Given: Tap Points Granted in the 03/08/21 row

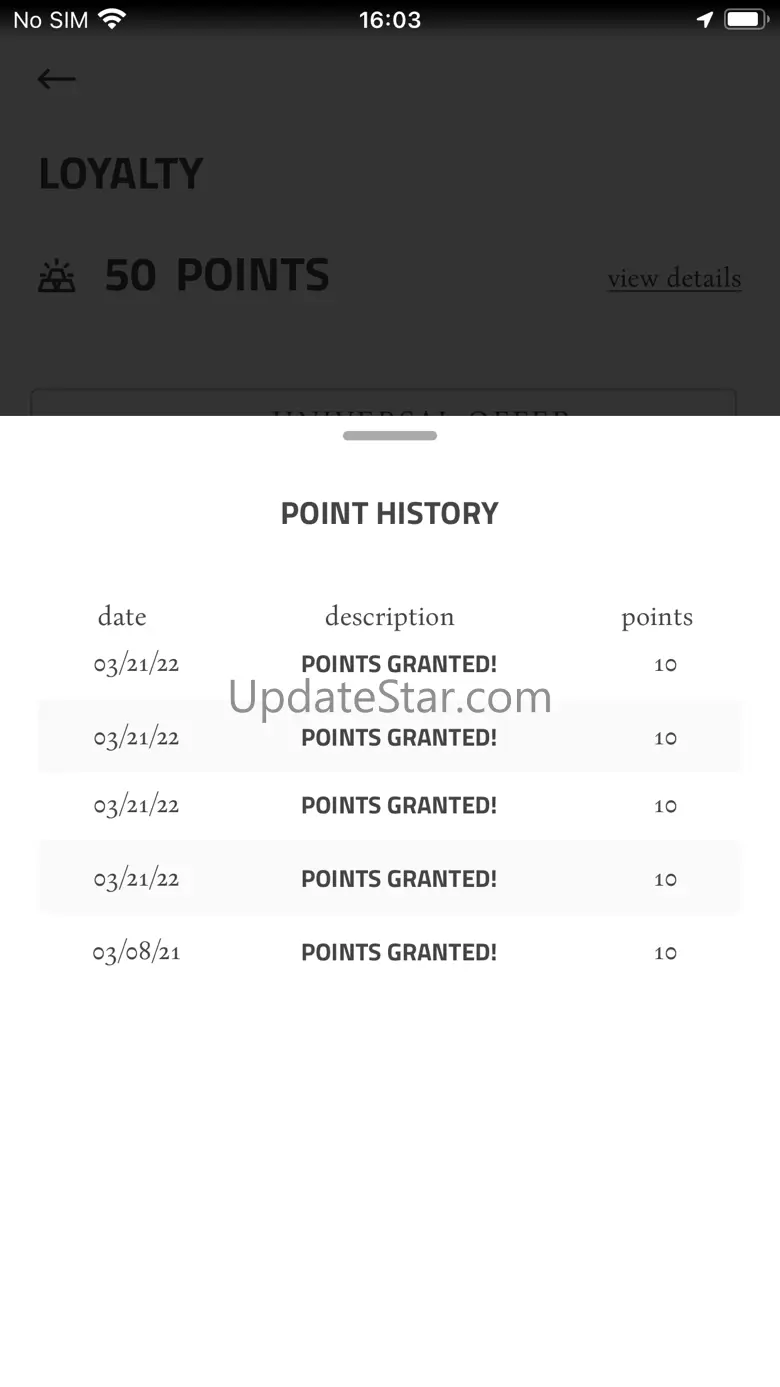Looking at the screenshot, I should click(399, 952).
